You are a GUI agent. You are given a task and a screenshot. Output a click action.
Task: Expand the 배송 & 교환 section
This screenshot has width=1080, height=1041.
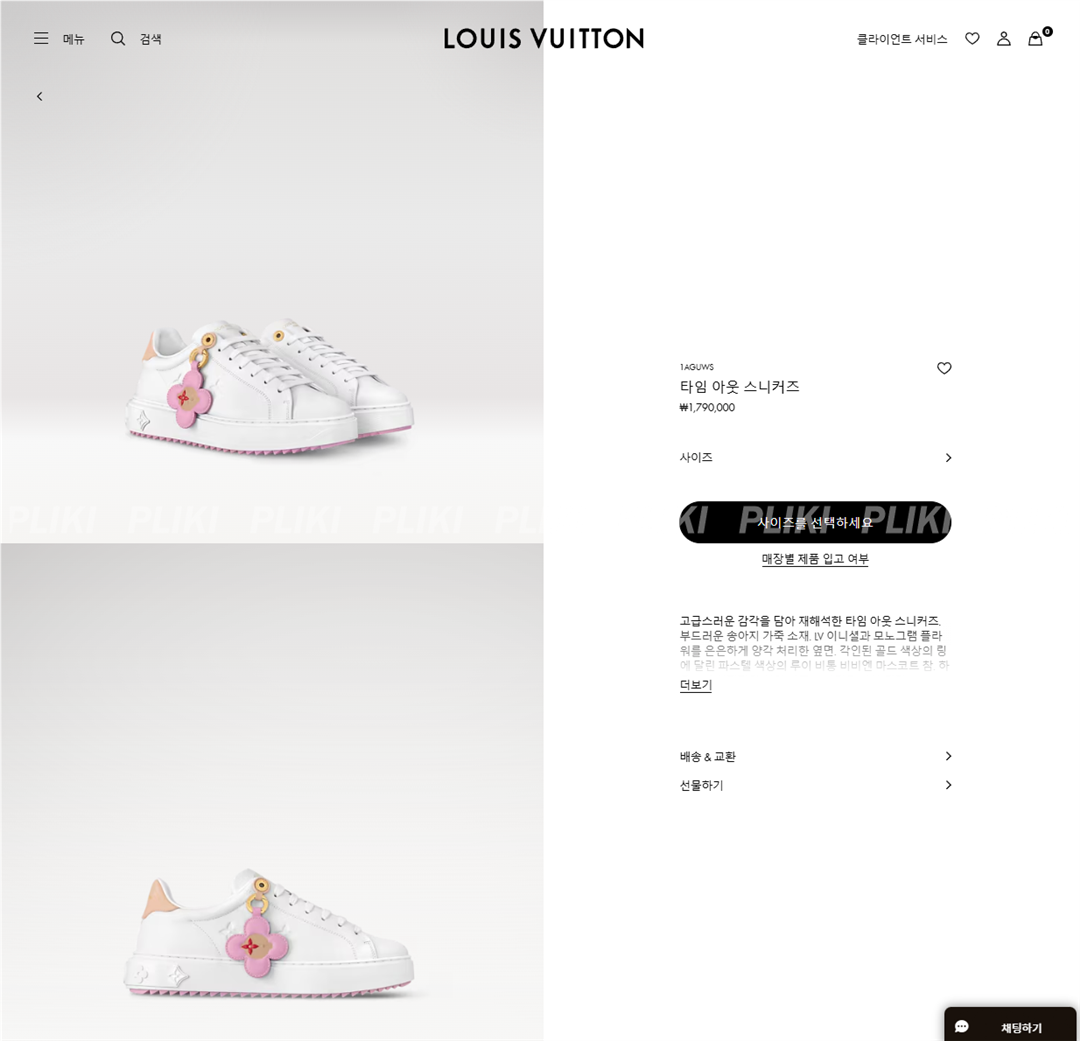pyautogui.click(x=815, y=756)
